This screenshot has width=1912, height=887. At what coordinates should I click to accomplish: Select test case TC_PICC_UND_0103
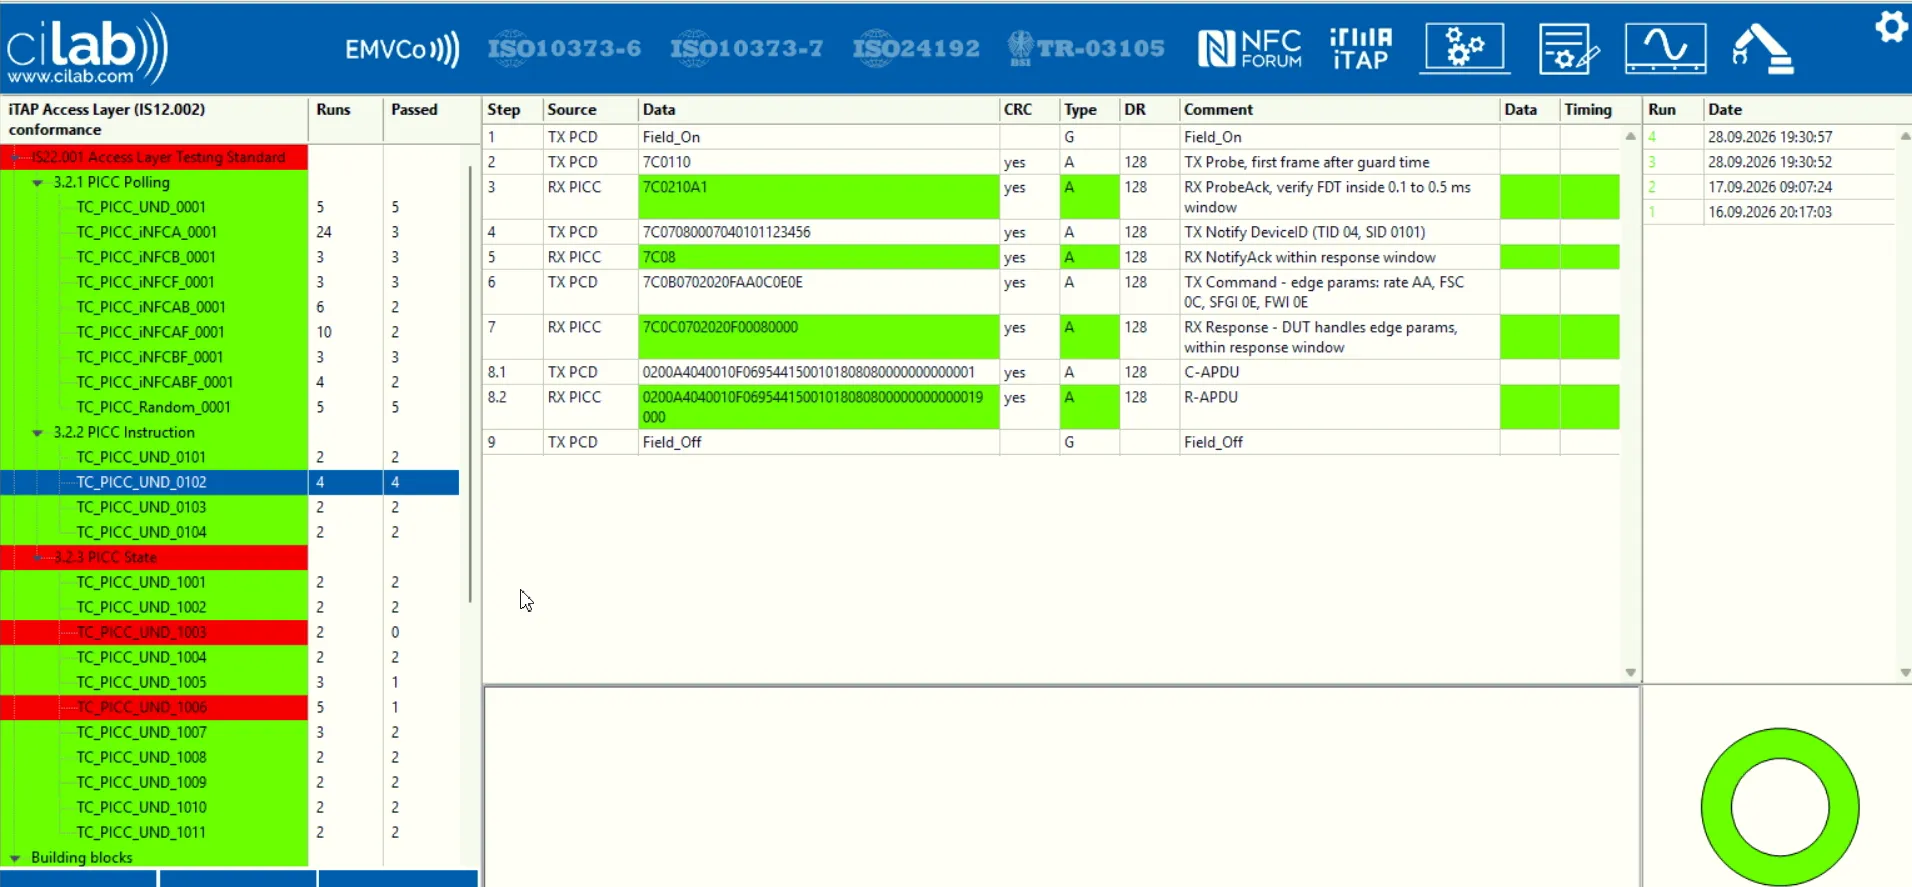(141, 507)
